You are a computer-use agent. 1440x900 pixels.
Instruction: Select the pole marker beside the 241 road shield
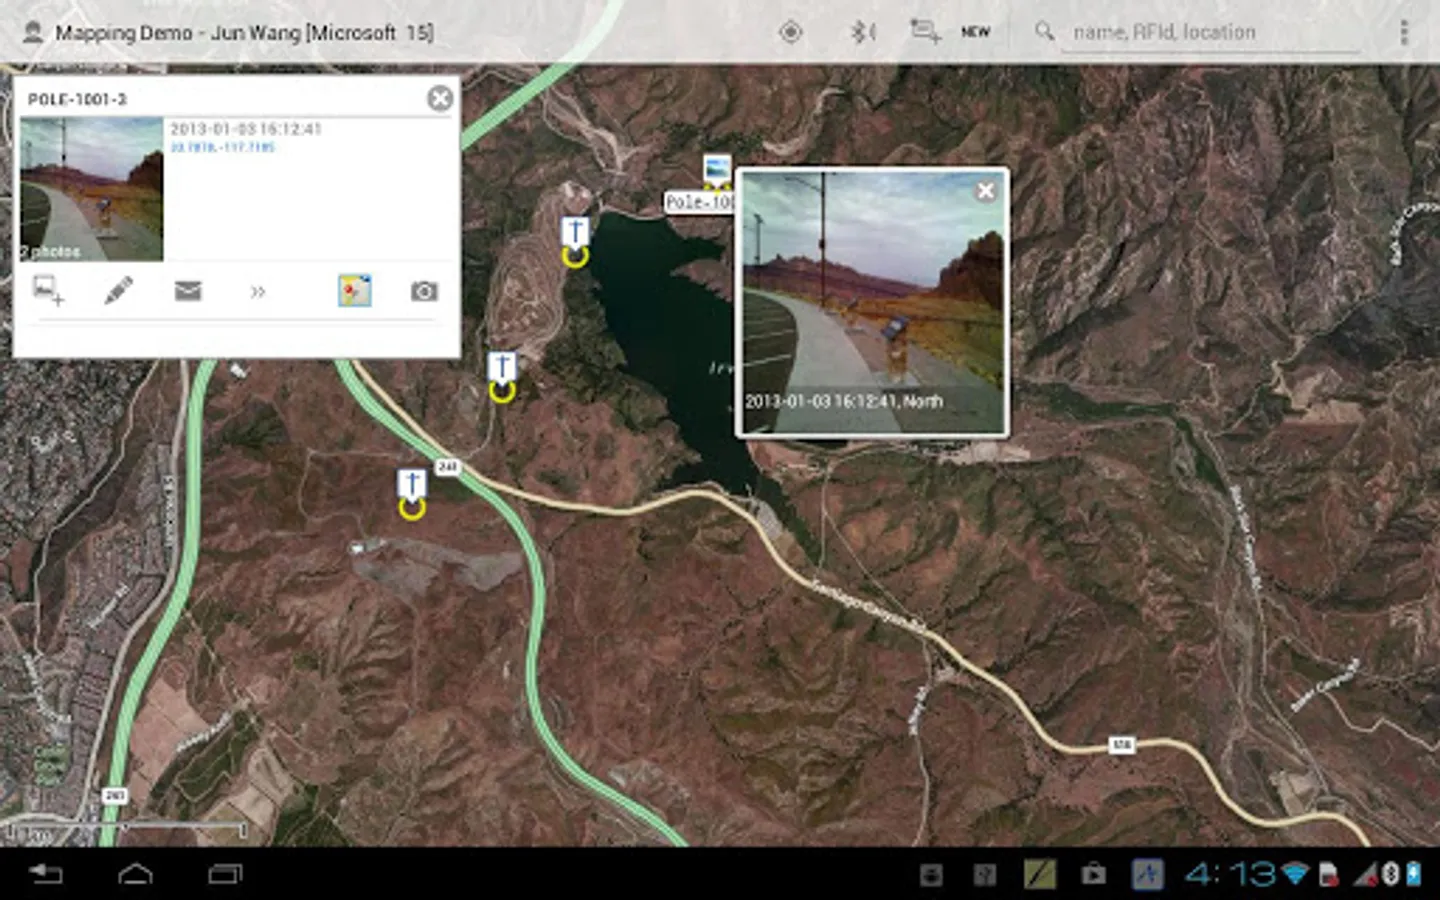(412, 494)
